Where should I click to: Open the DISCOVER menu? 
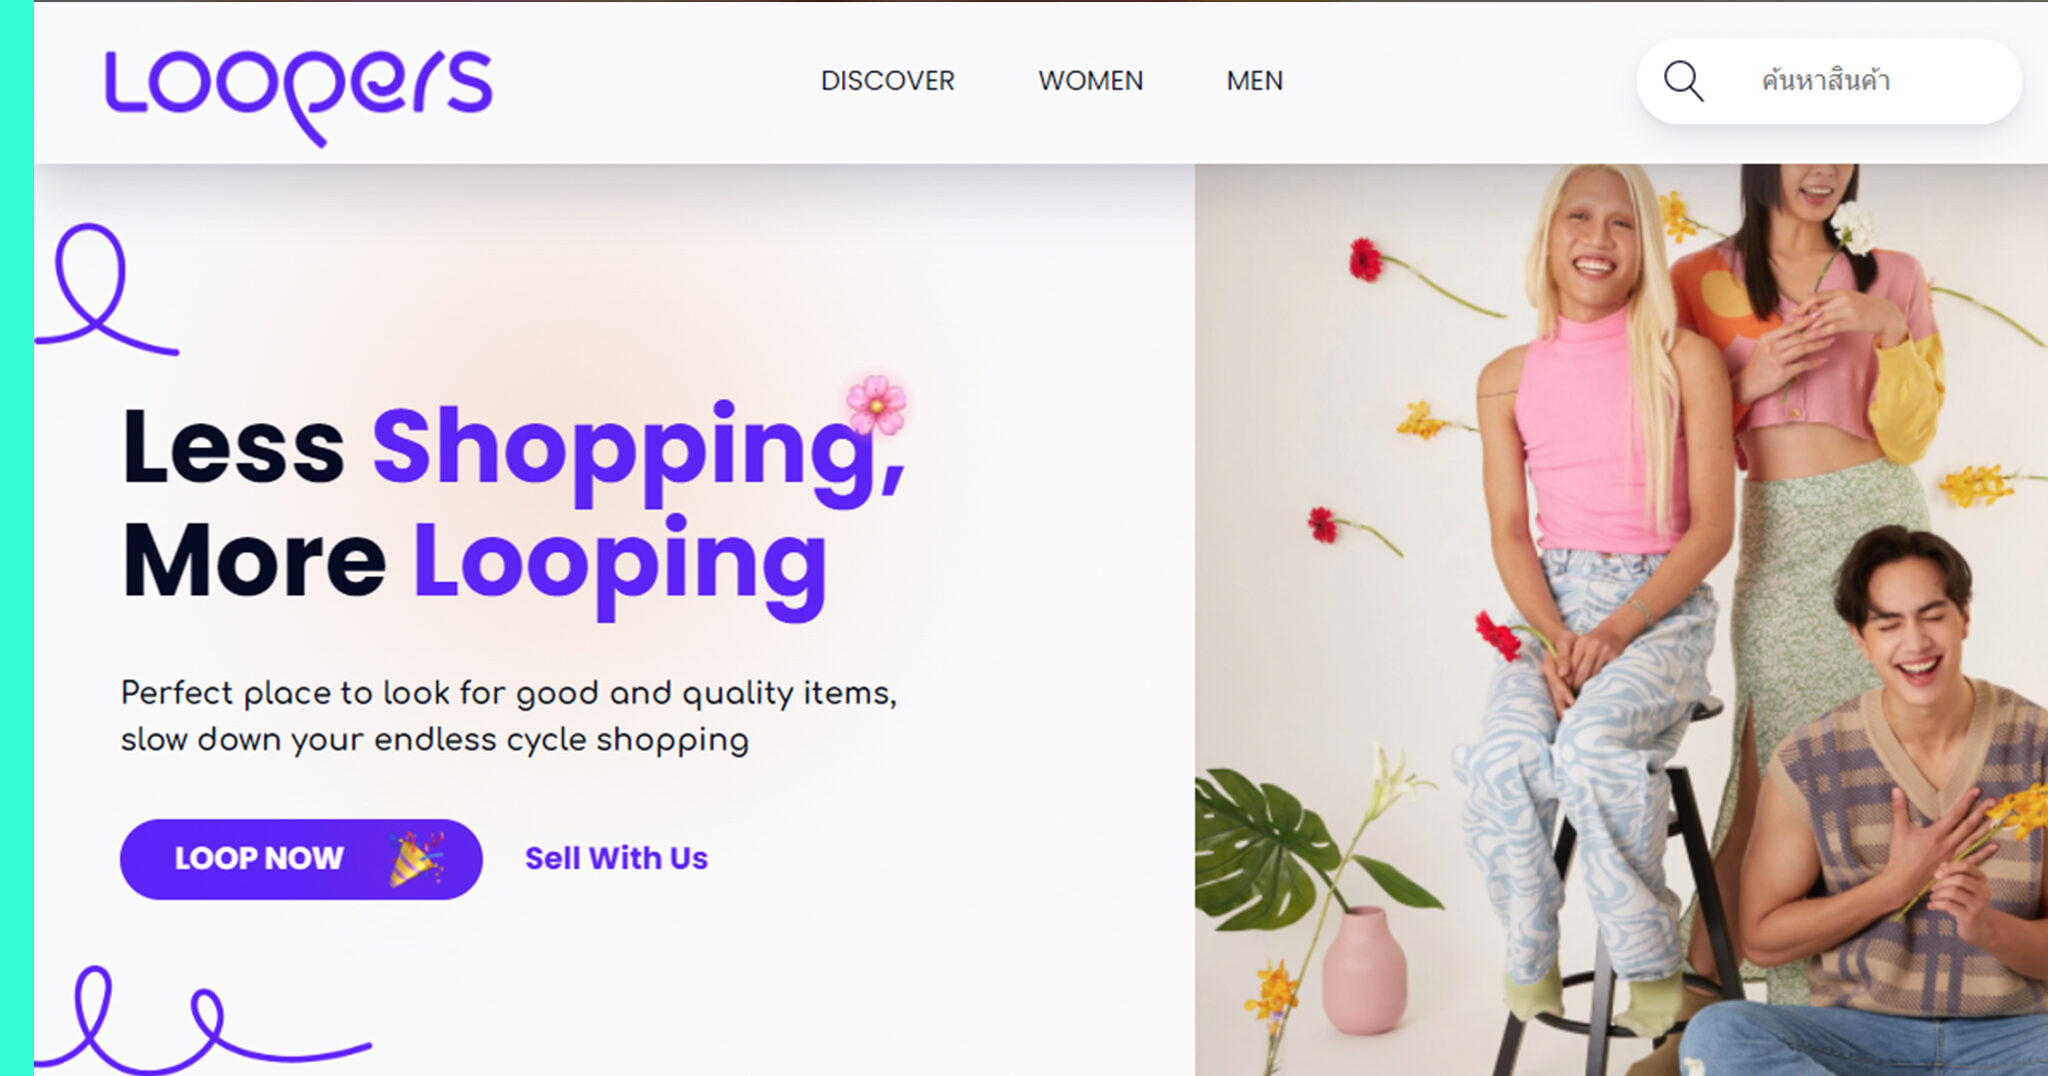click(887, 81)
